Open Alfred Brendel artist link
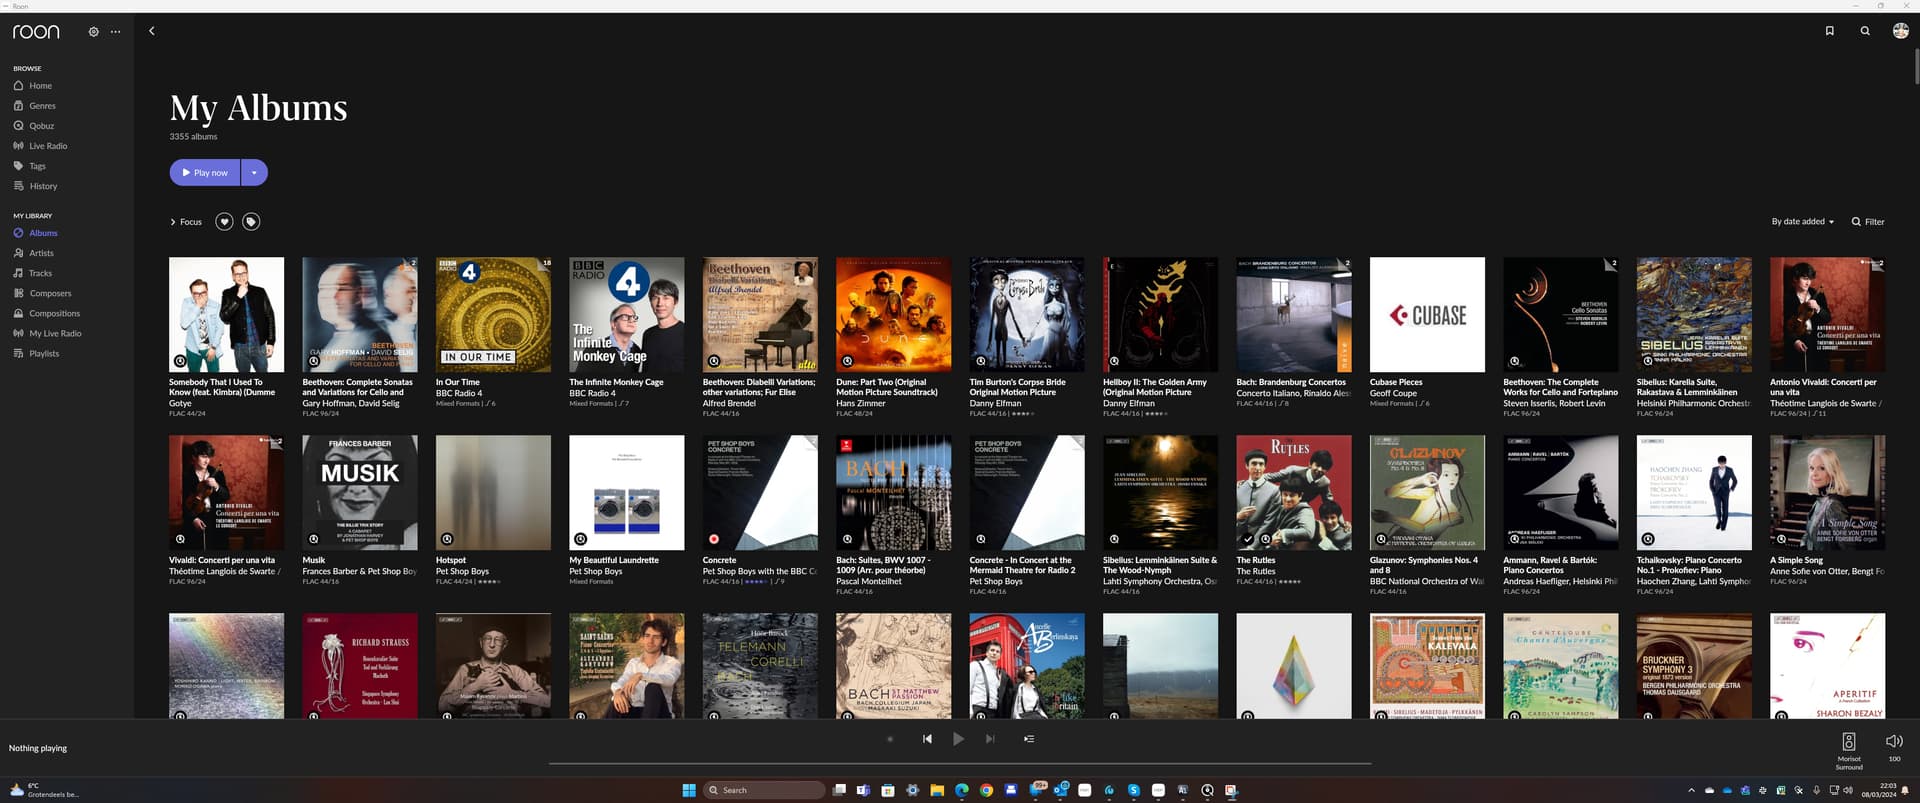This screenshot has height=803, width=1920. (x=729, y=403)
